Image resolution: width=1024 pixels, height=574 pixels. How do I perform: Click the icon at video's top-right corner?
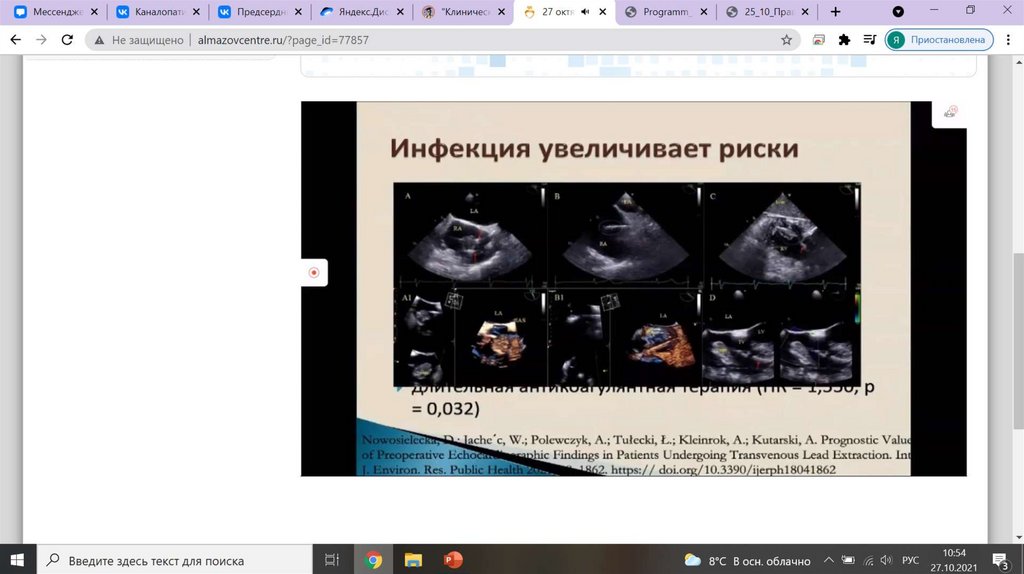click(950, 112)
